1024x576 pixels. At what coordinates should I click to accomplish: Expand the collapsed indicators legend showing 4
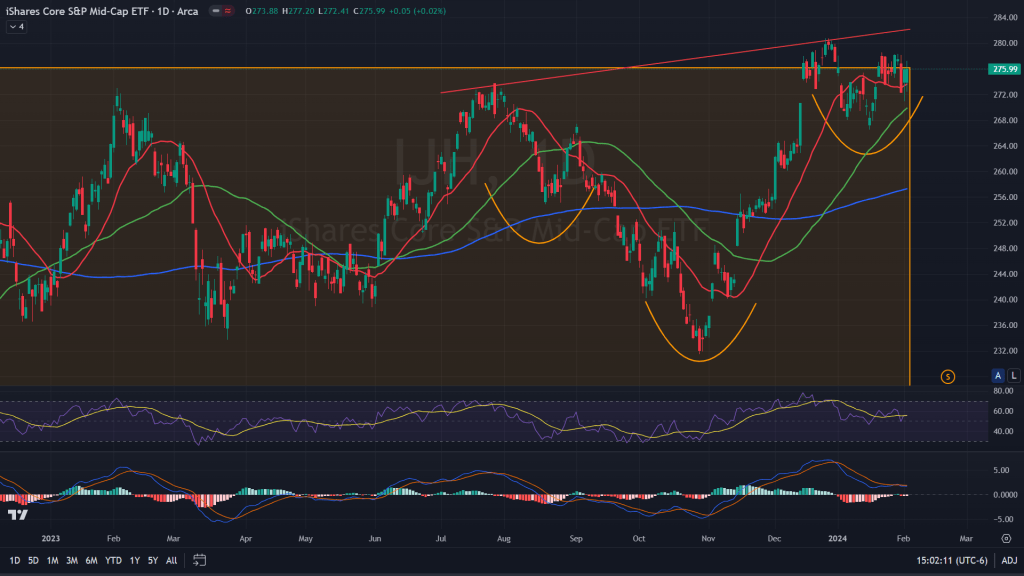(17, 27)
